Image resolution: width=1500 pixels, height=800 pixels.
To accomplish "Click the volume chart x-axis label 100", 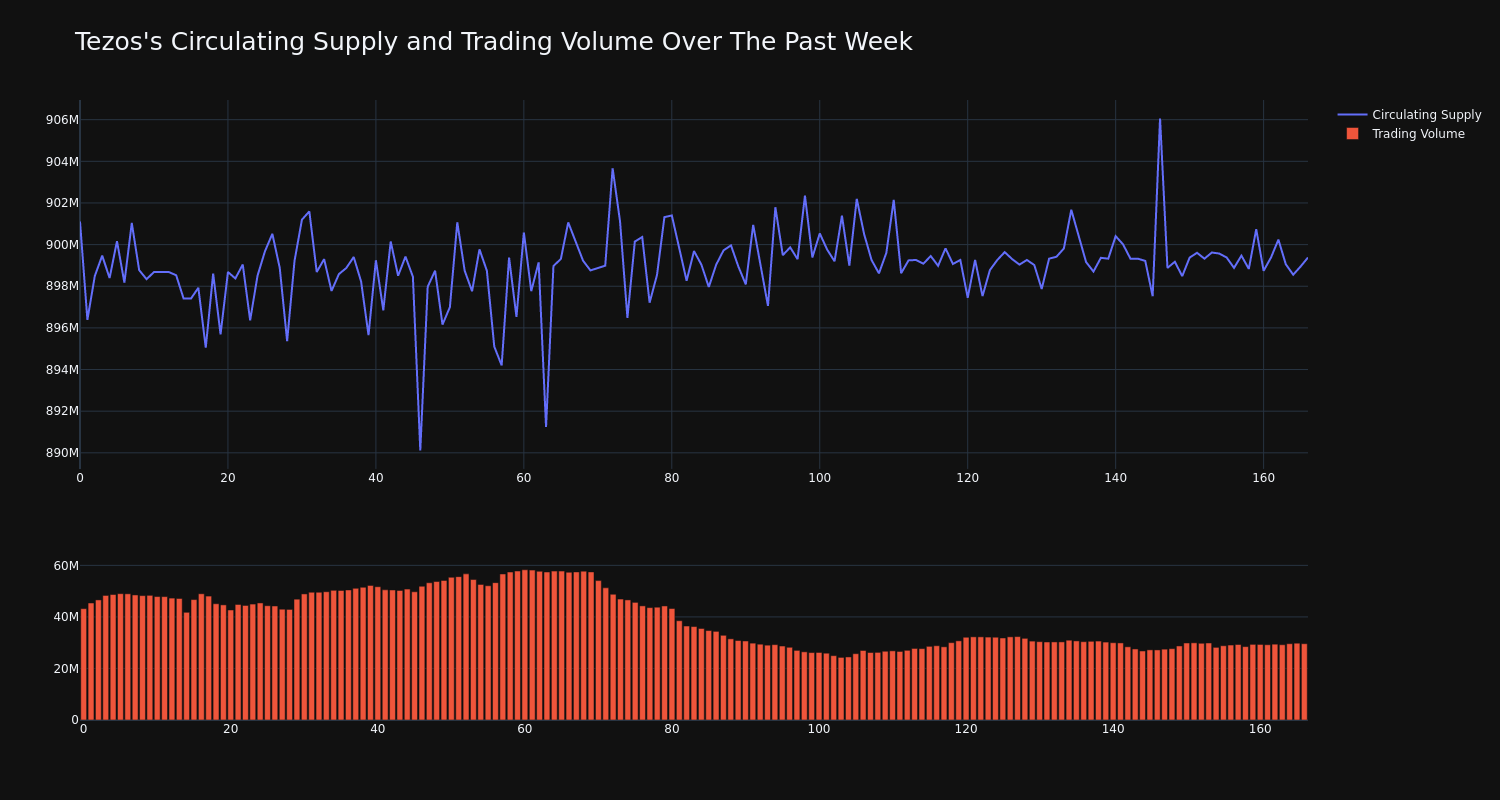I will coord(819,729).
